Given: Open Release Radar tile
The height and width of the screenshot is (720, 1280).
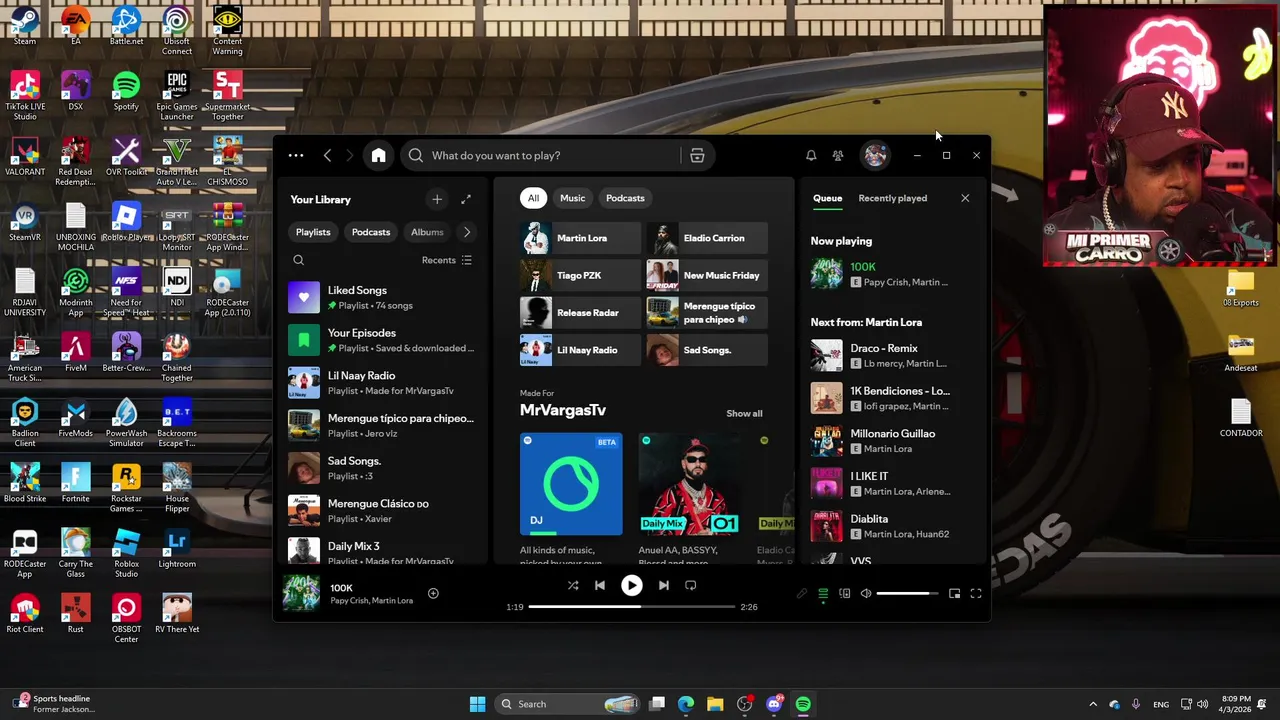Looking at the screenshot, I should point(580,313).
